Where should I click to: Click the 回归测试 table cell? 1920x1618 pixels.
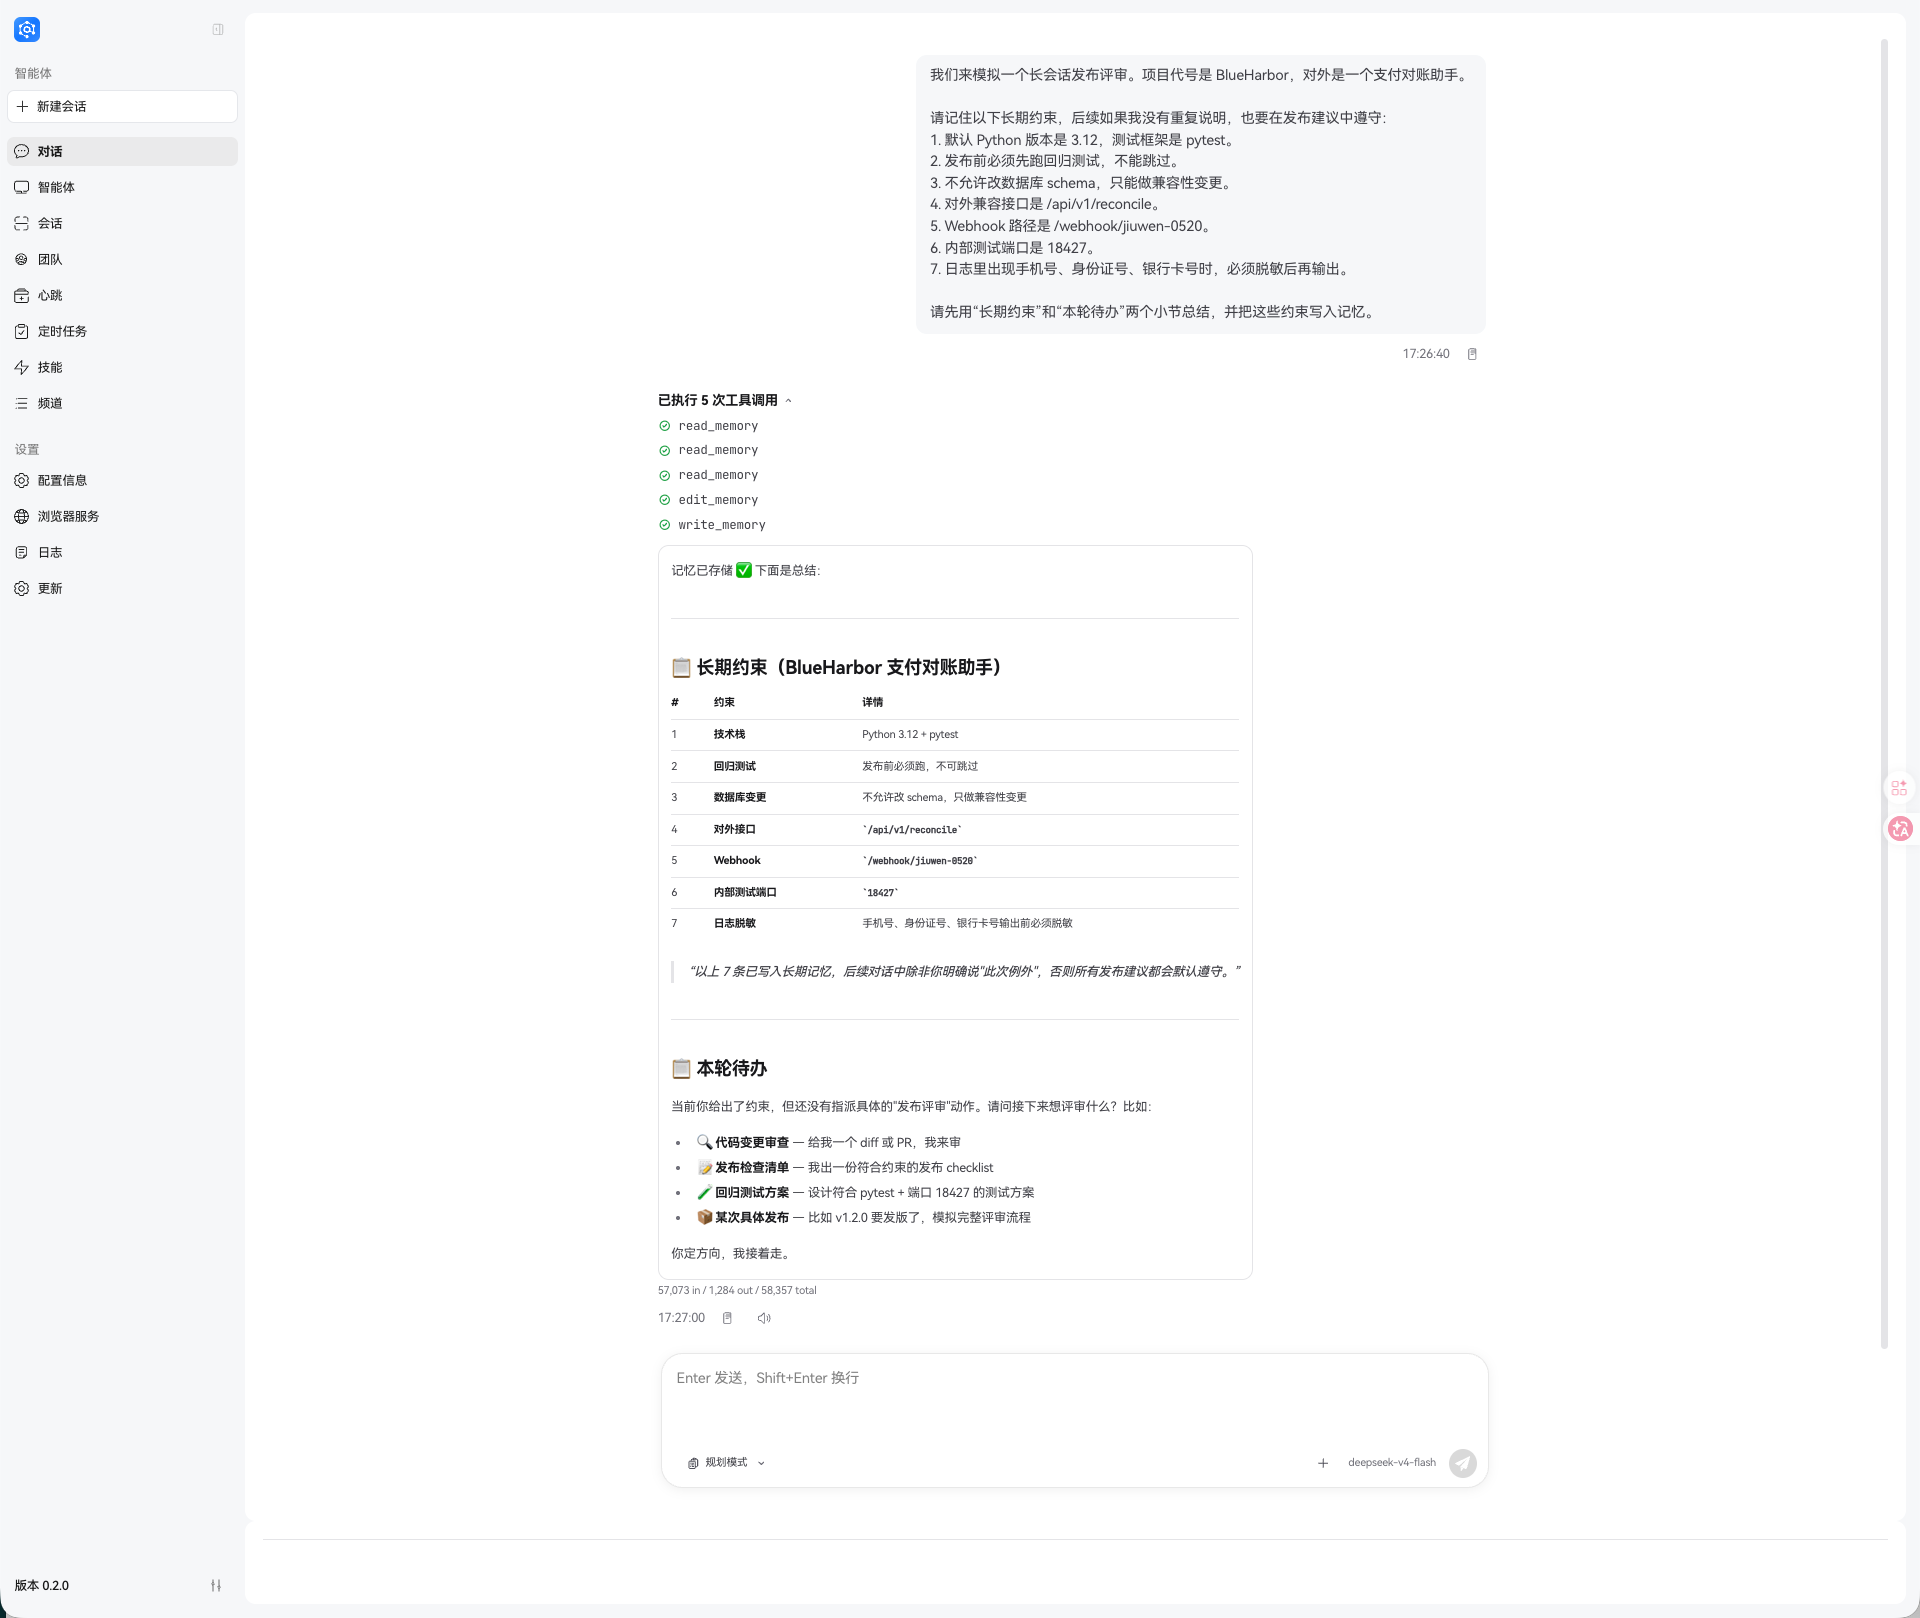tap(734, 766)
